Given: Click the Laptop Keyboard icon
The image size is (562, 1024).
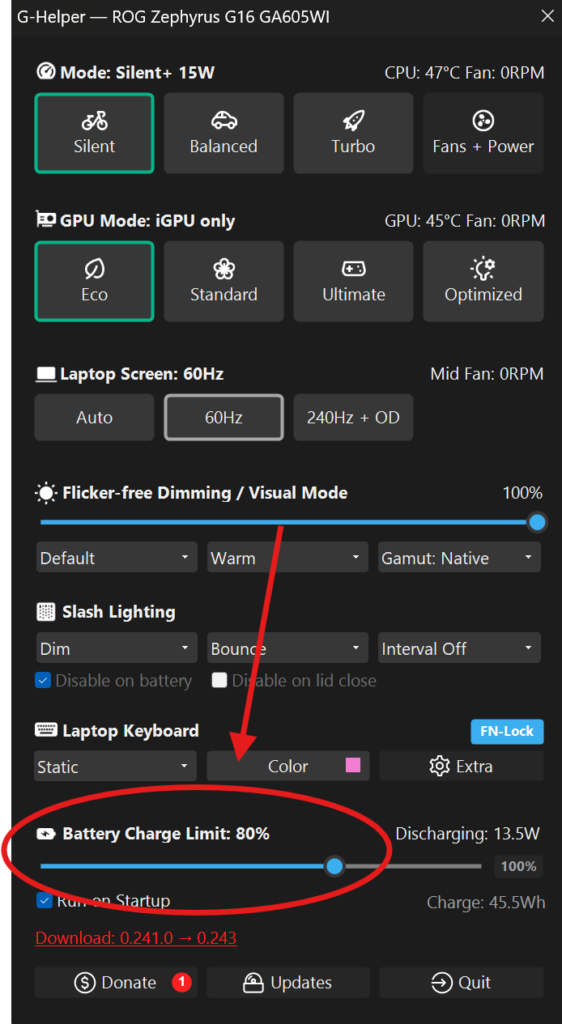Looking at the screenshot, I should pyautogui.click(x=46, y=731).
